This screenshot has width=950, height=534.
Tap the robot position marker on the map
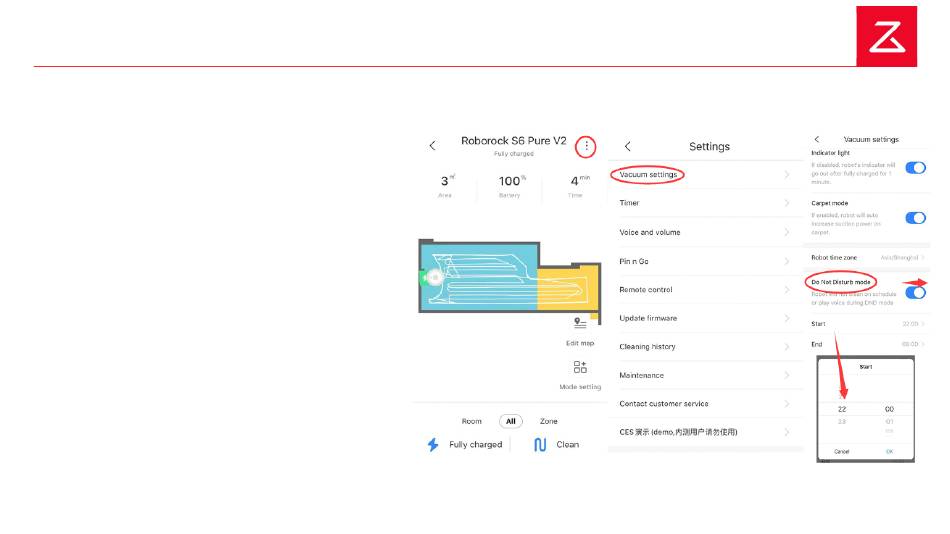tap(433, 278)
